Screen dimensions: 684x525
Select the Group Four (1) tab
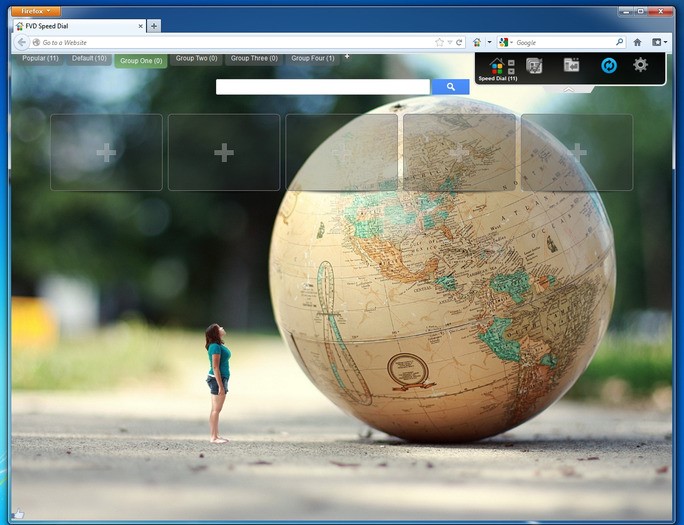pos(313,59)
